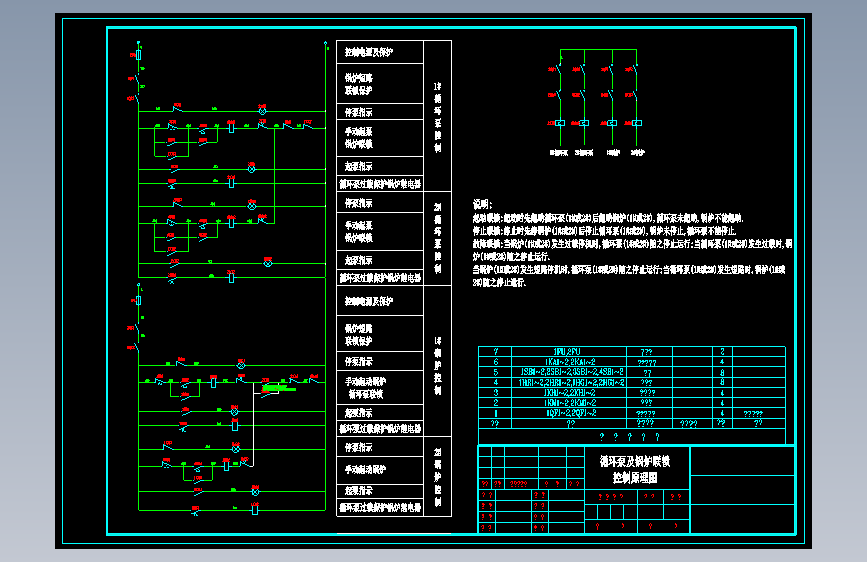The image size is (867, 562).
Task: Click the 1#循环泵 label under power circuit
Action: pos(558,153)
